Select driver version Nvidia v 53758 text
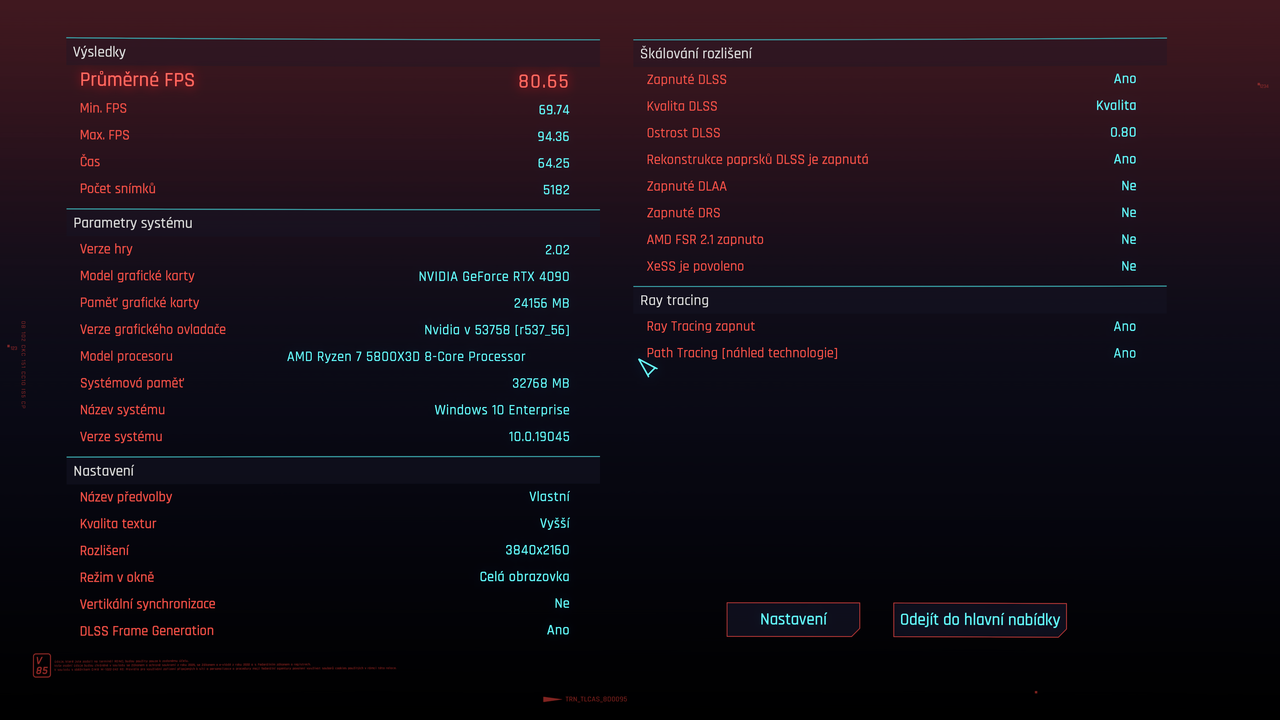The width and height of the screenshot is (1280, 720). point(497,330)
